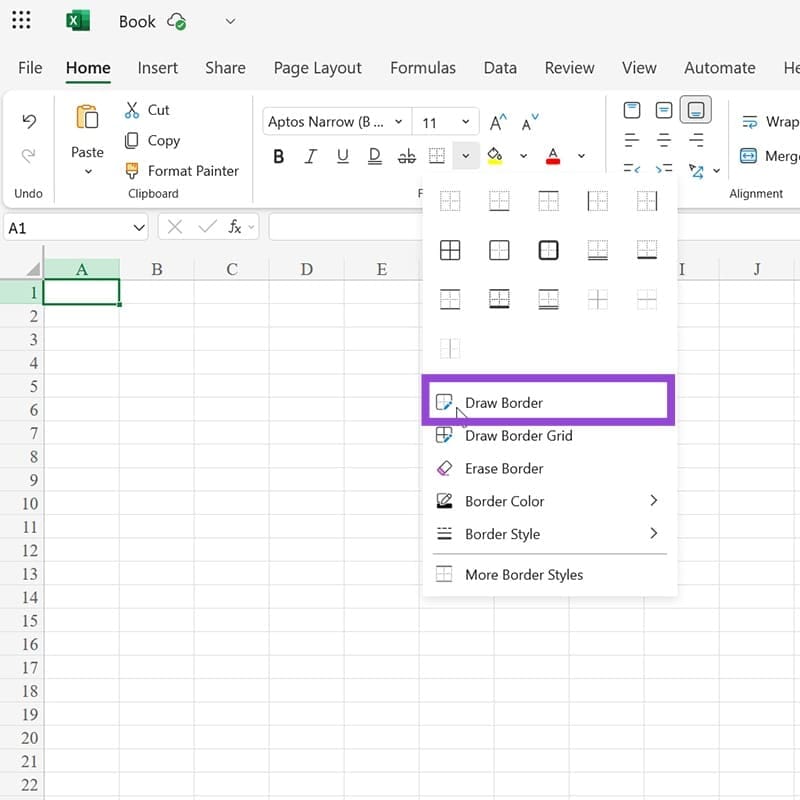This screenshot has height=800, width=800.
Task: Open the font color dropdown arrow
Action: (581, 156)
